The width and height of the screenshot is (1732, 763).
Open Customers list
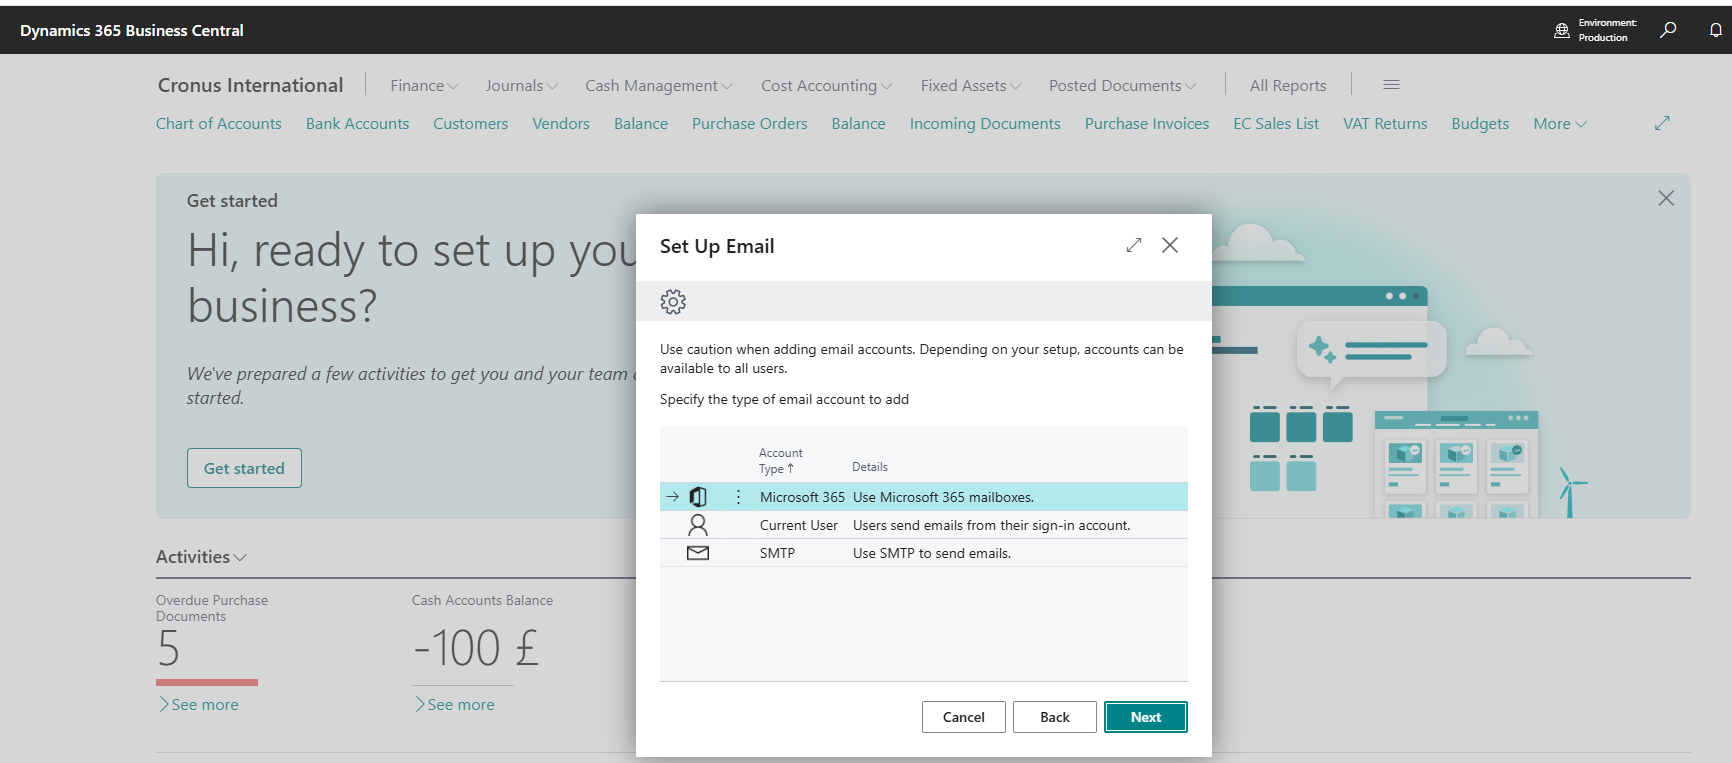[x=470, y=124]
